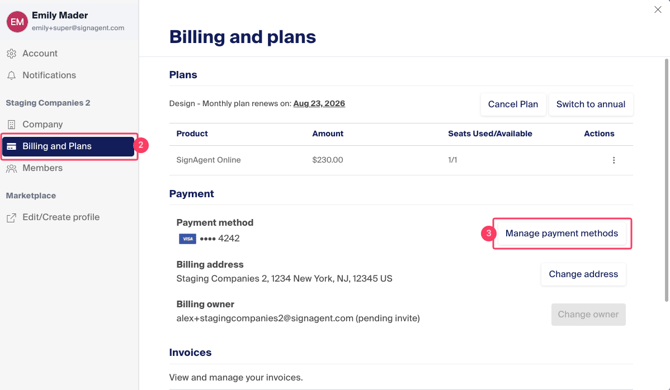Click Switch to annual button

(591, 104)
